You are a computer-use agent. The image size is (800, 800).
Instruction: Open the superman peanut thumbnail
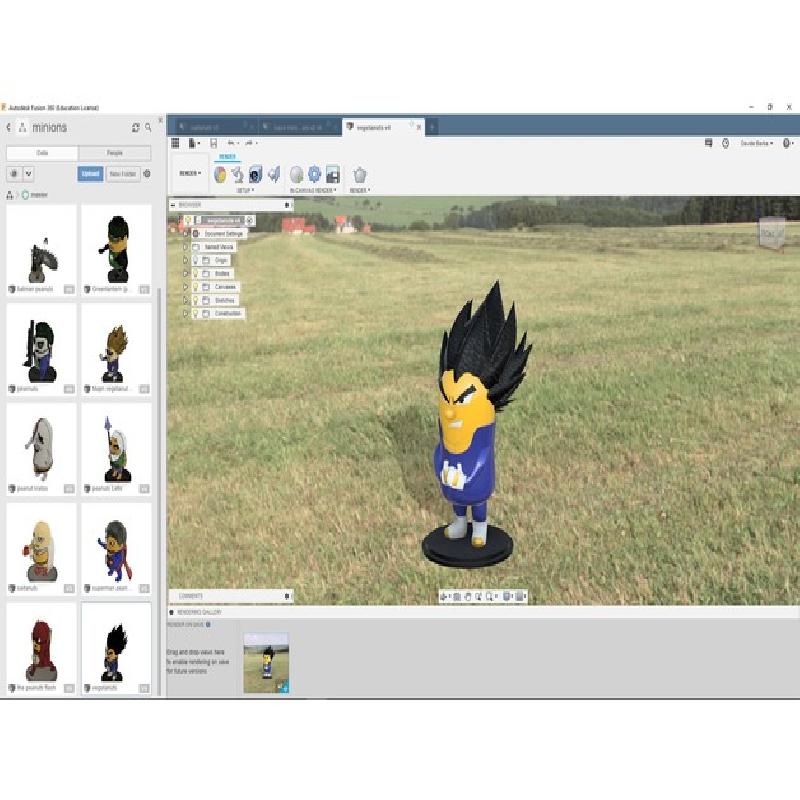click(116, 549)
